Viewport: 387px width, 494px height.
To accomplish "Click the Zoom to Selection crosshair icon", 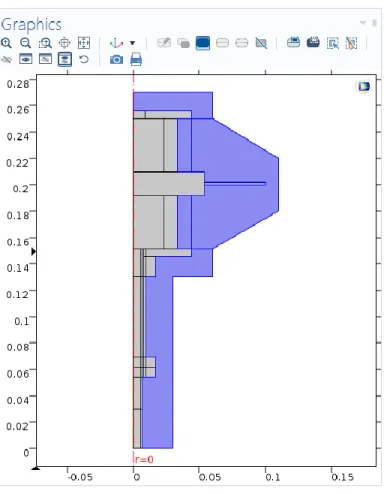I will [x=64, y=43].
